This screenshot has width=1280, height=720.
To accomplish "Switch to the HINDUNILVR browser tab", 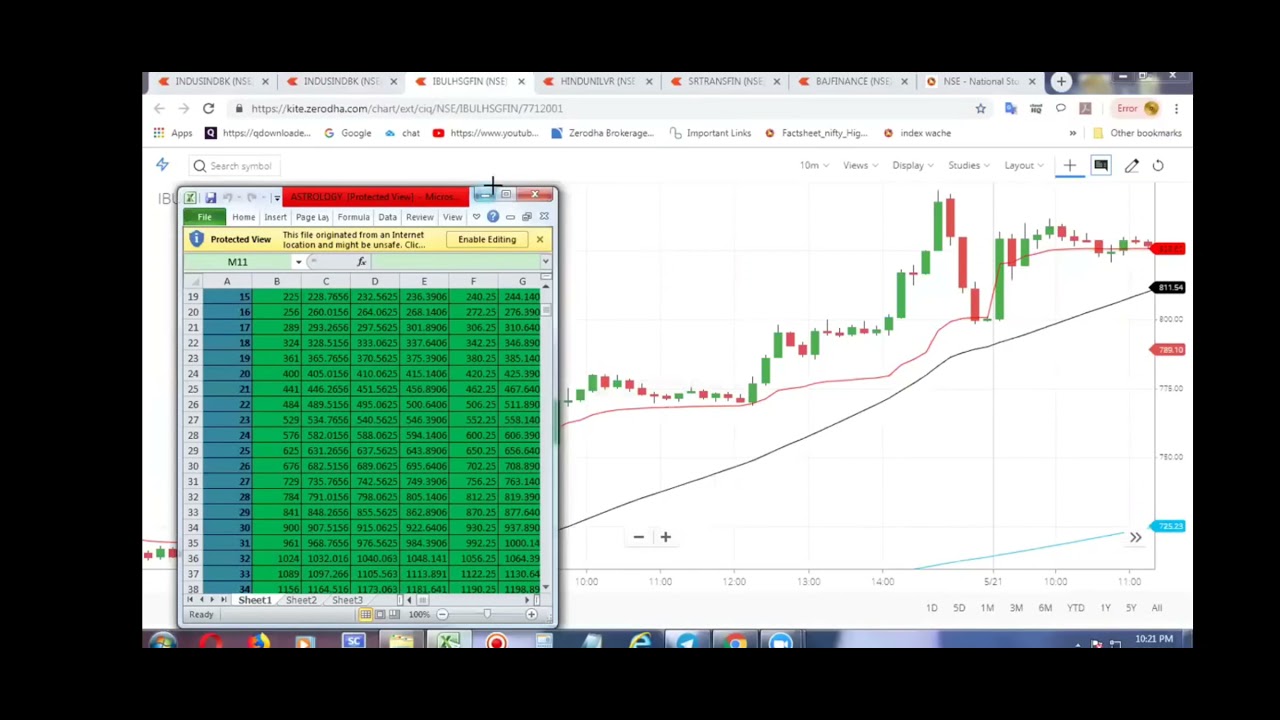I will tap(598, 81).
